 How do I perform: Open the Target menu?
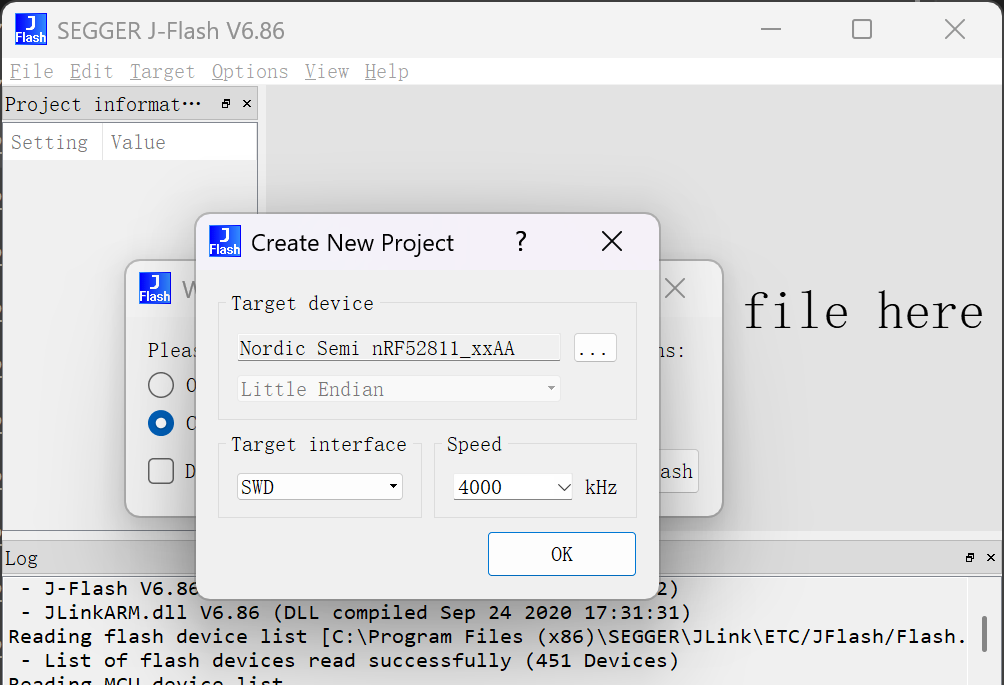tap(162, 72)
